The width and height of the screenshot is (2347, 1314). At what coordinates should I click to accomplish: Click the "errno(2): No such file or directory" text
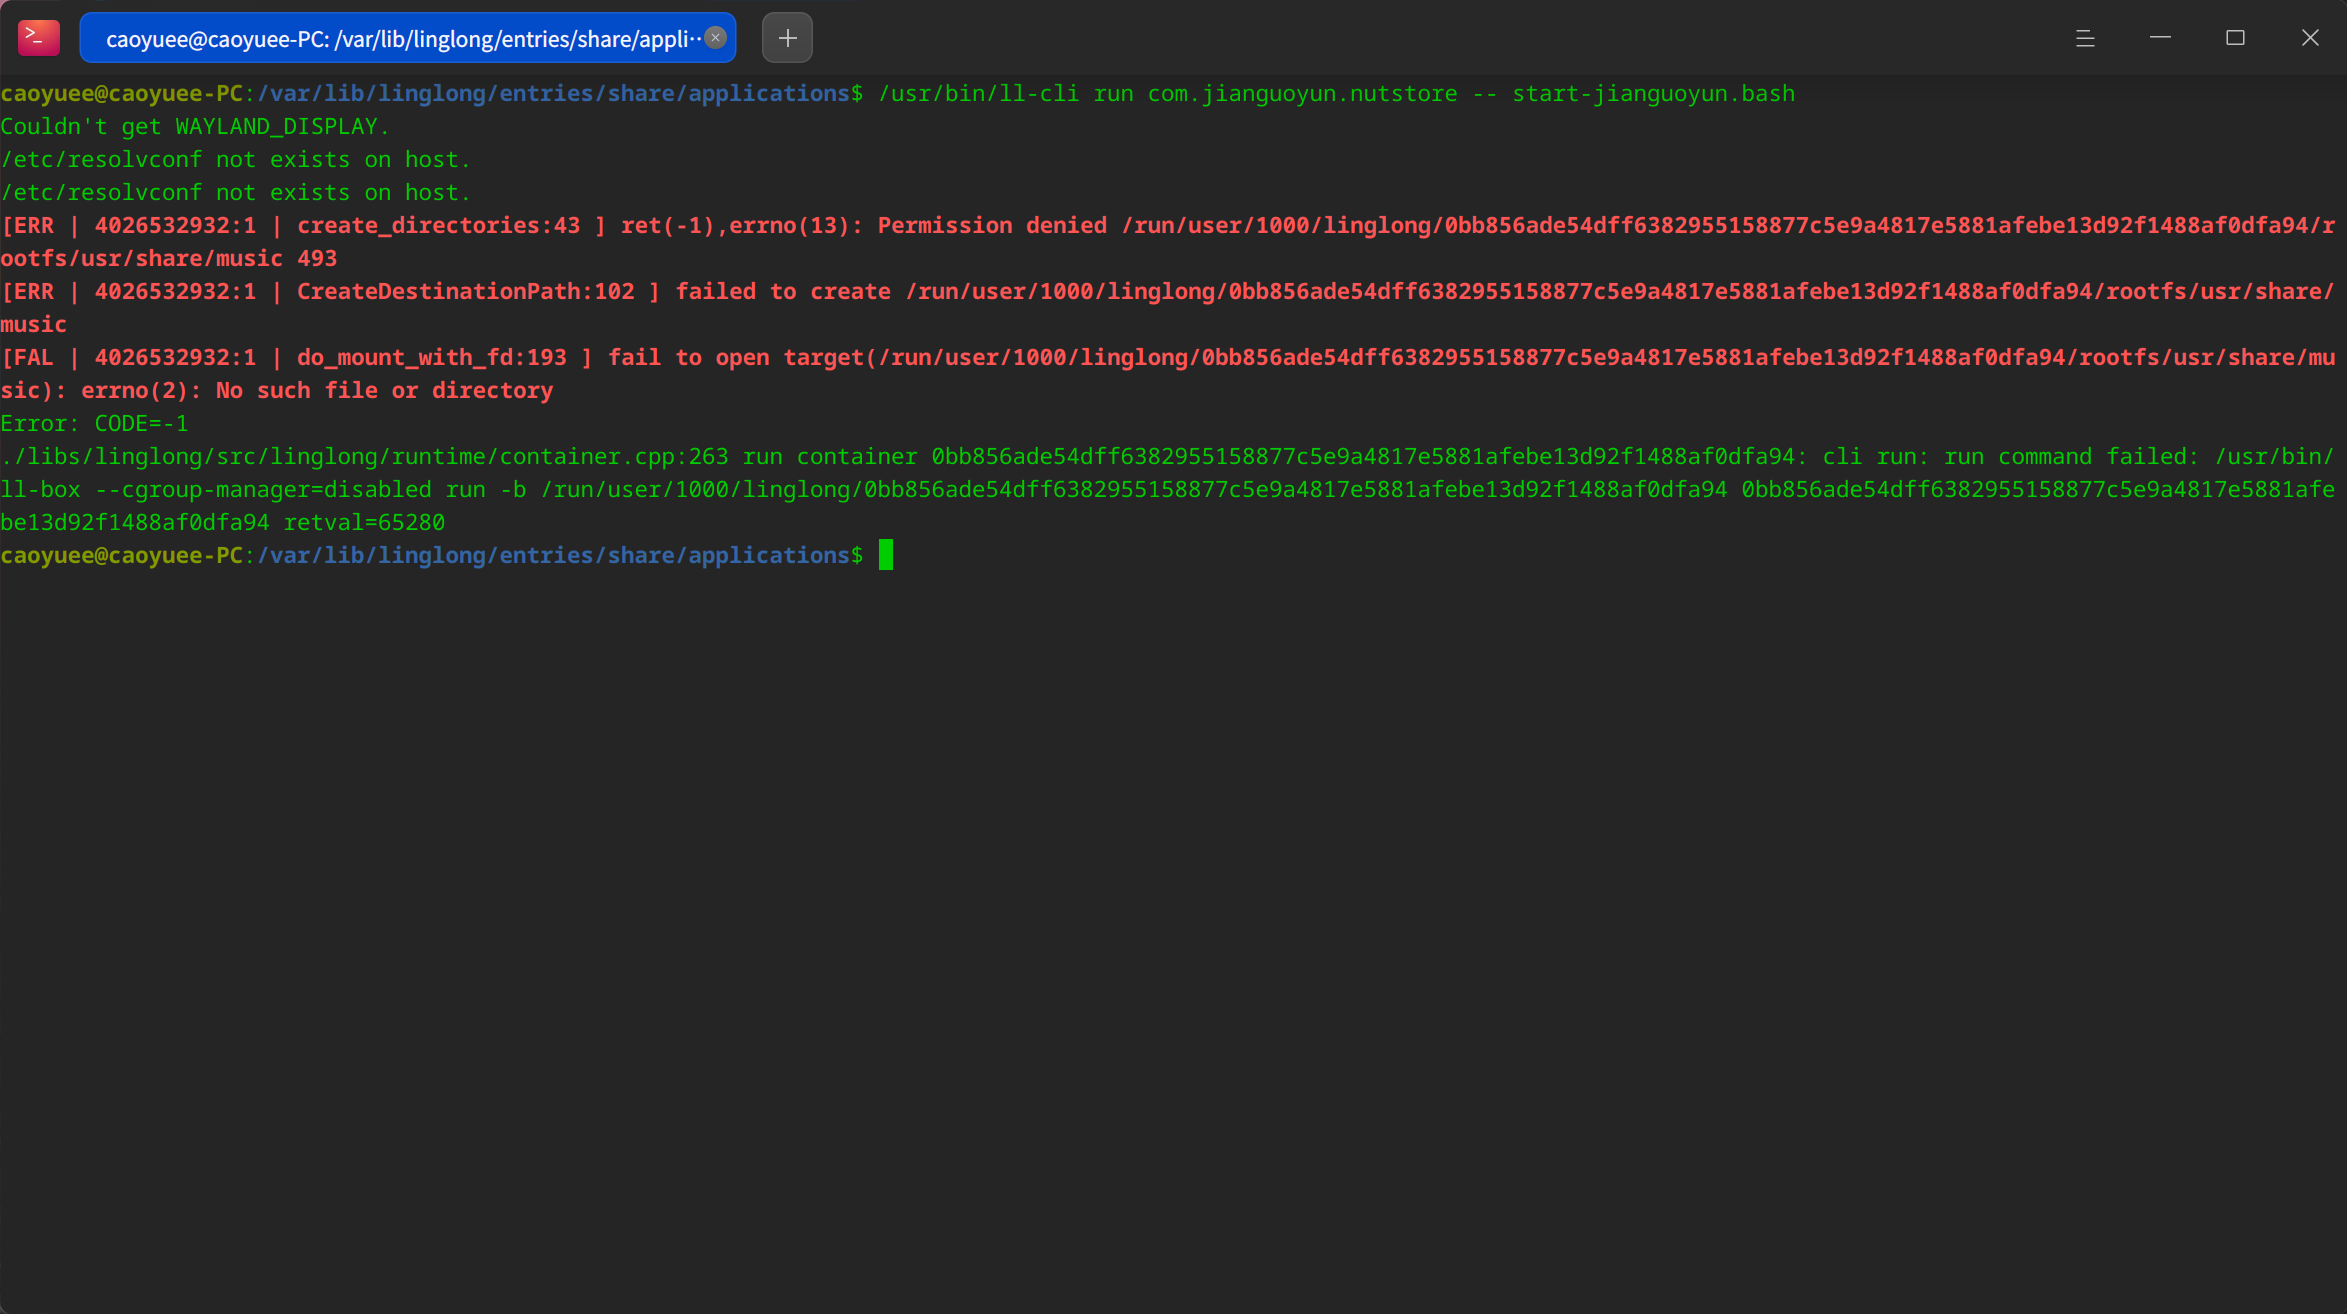317,391
